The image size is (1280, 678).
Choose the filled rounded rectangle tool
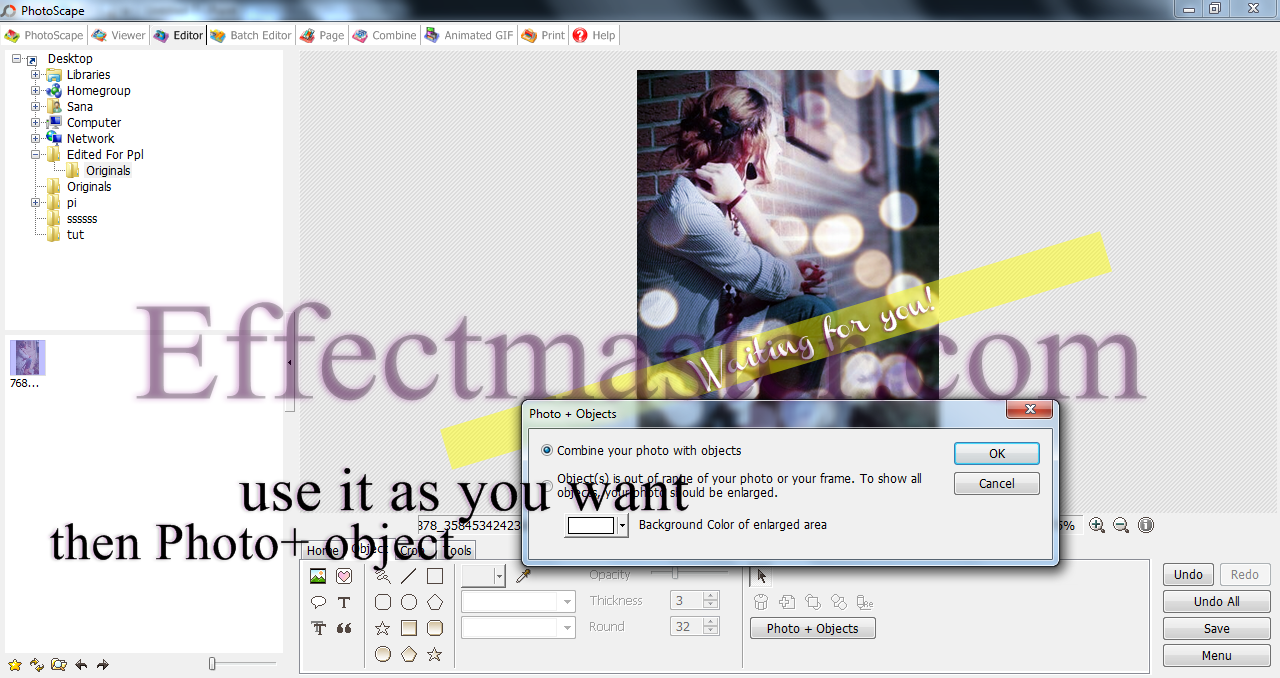point(435,628)
